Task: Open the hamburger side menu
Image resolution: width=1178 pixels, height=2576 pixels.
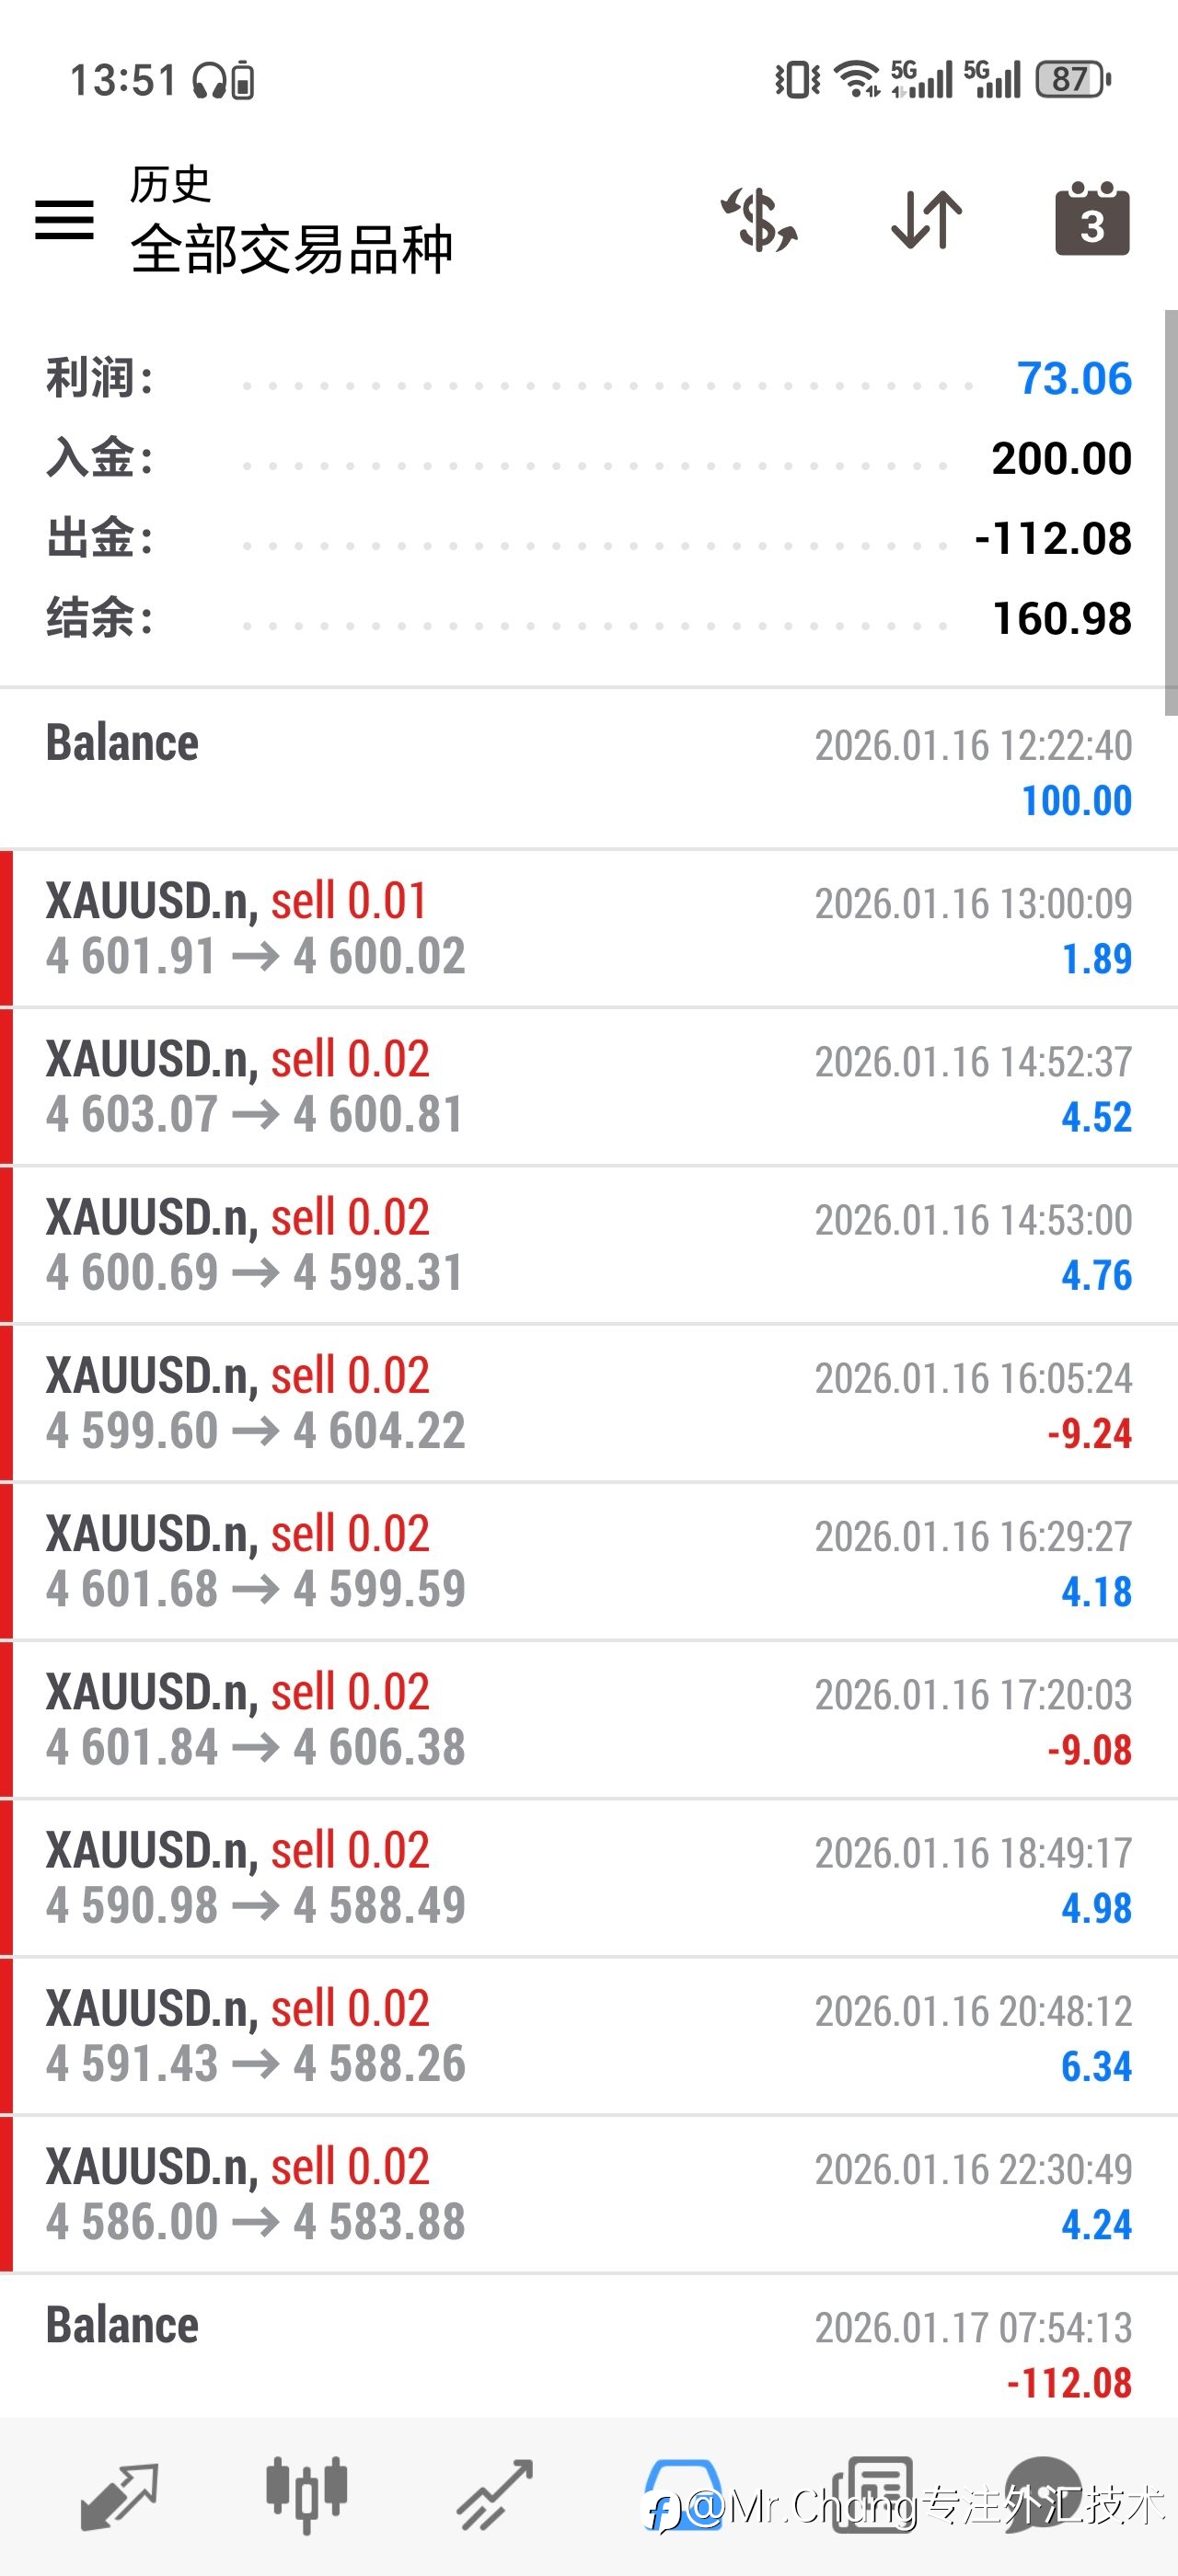Action: point(64,219)
